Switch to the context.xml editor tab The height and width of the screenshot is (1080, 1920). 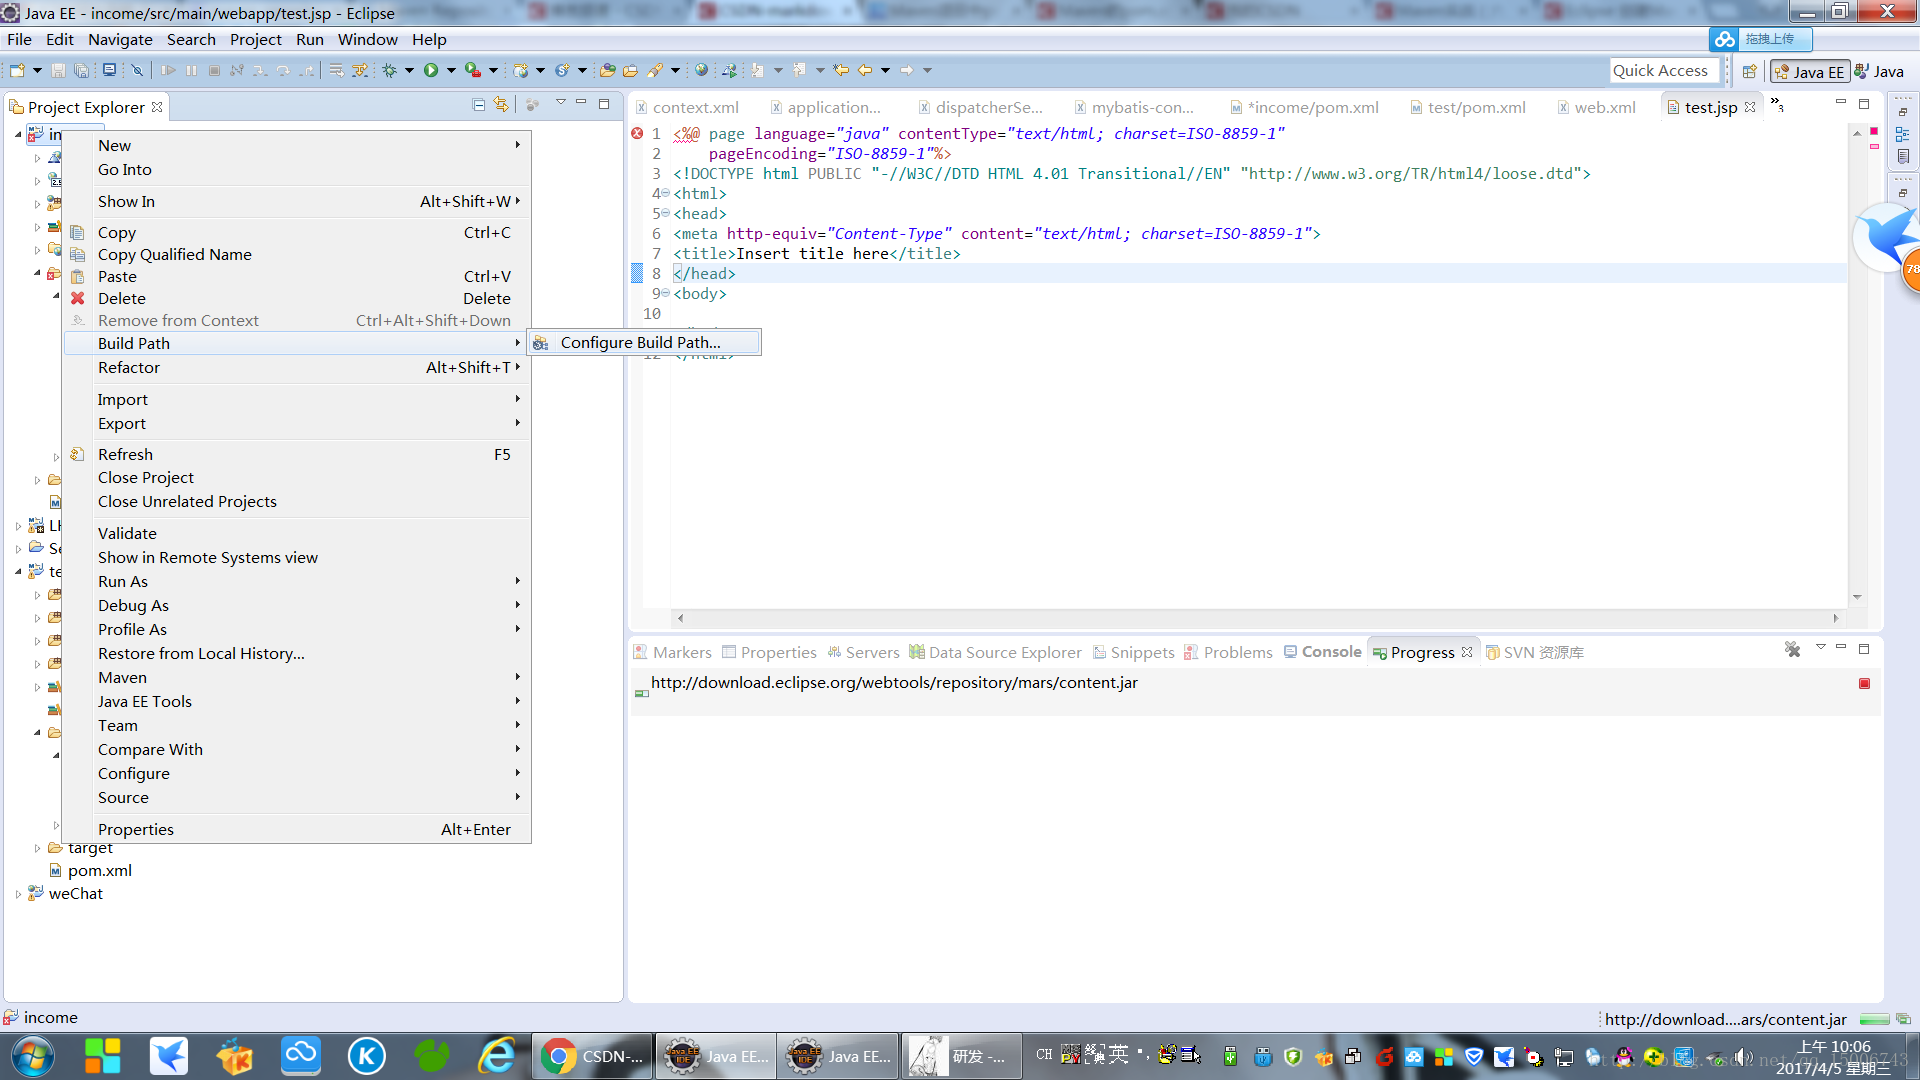(x=688, y=107)
